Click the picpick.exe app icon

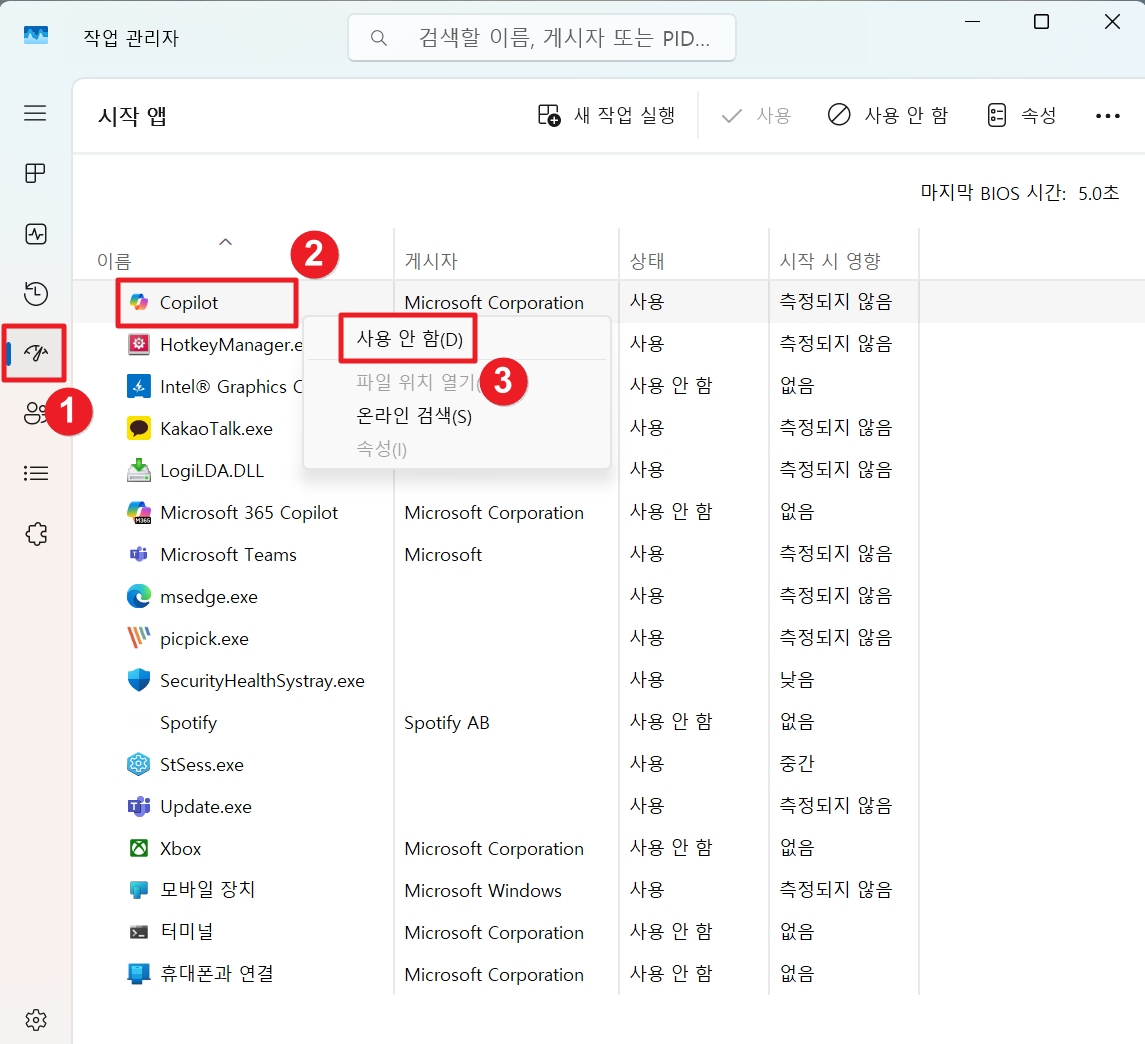point(139,638)
